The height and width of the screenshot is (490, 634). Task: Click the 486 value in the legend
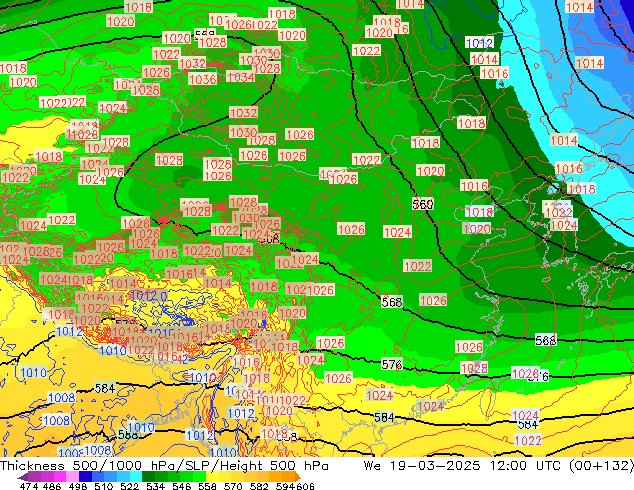click(52, 486)
